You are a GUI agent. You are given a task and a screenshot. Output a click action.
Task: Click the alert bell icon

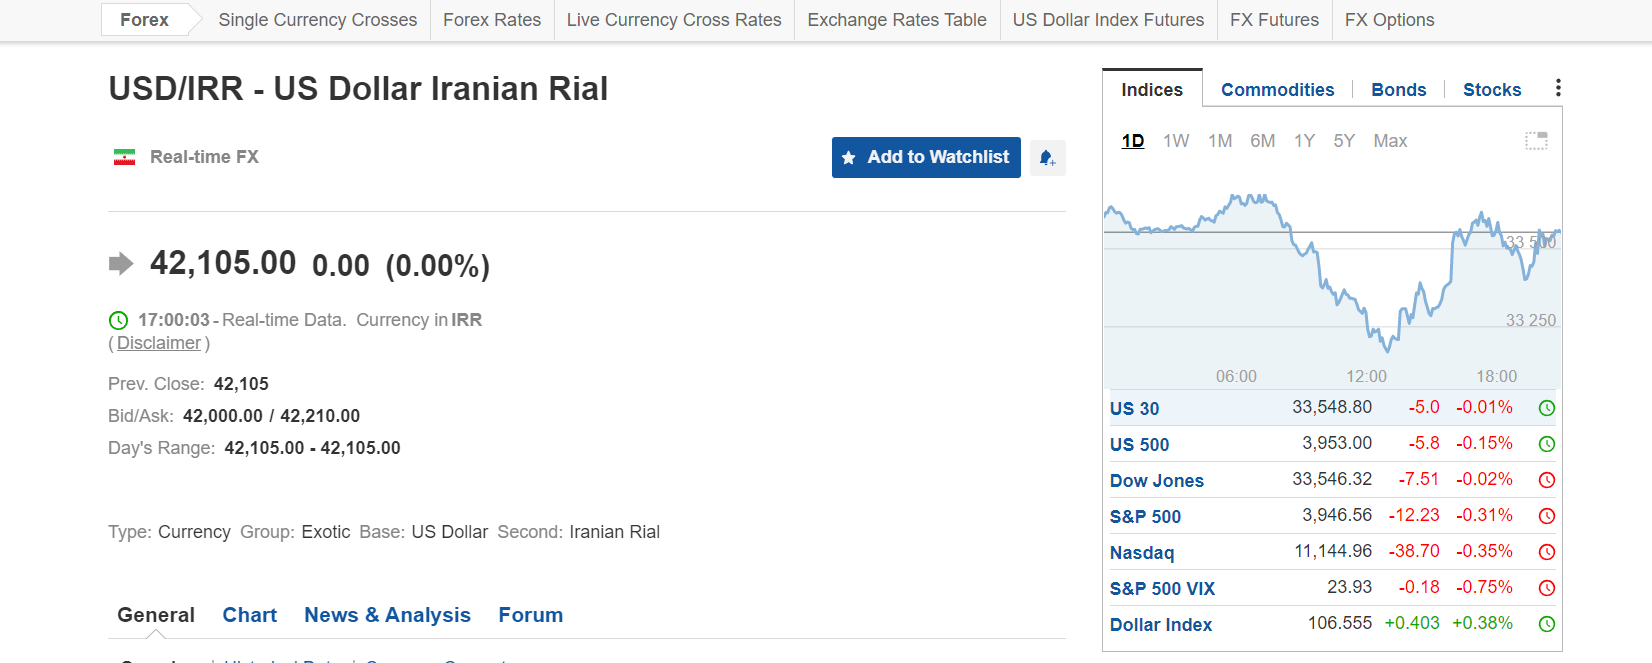click(x=1047, y=158)
